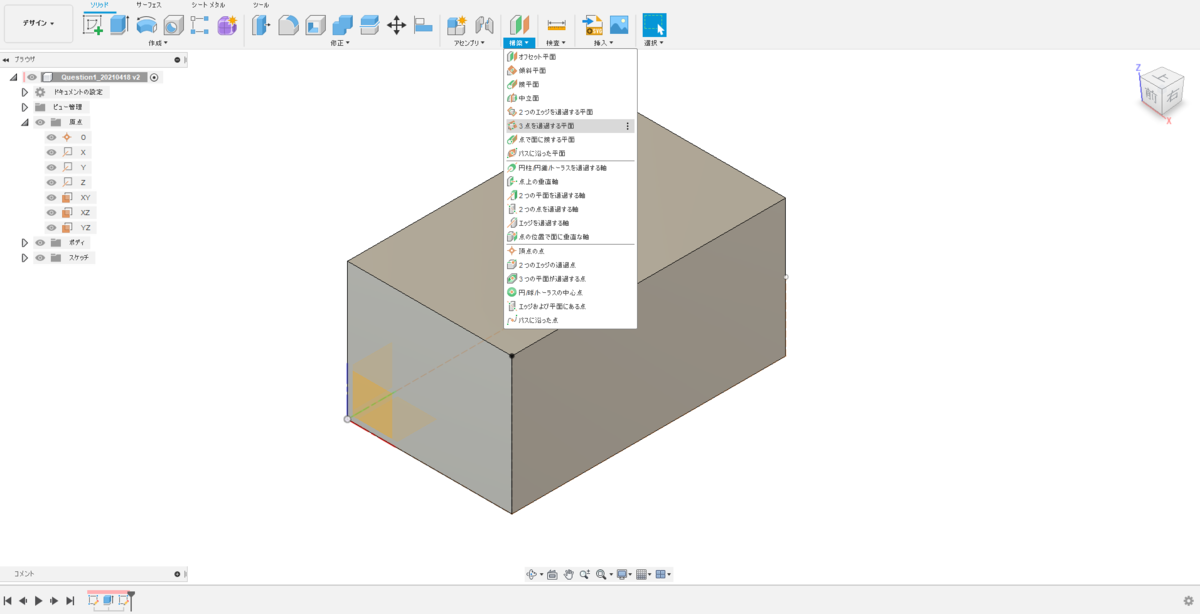The image size is (1200, 614).
Task: Select the Press Pull tool icon
Action: click(261, 25)
